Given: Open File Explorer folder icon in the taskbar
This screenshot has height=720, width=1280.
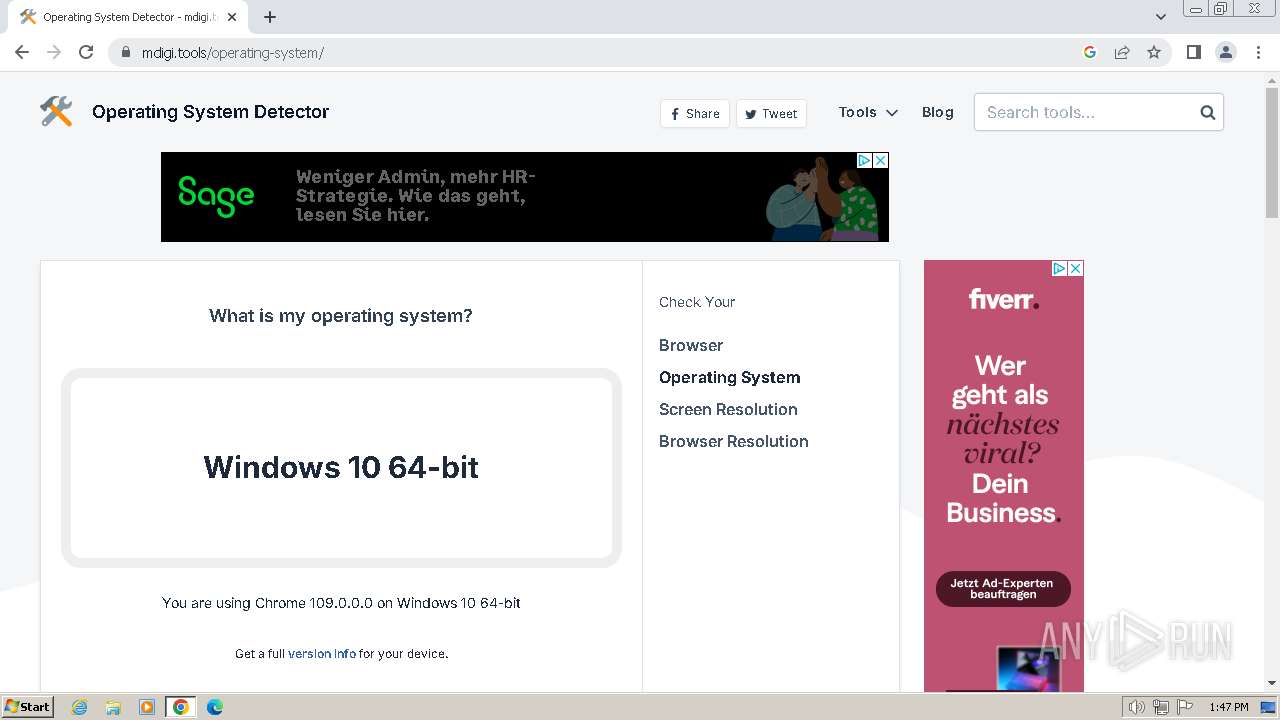Looking at the screenshot, I should click(113, 707).
